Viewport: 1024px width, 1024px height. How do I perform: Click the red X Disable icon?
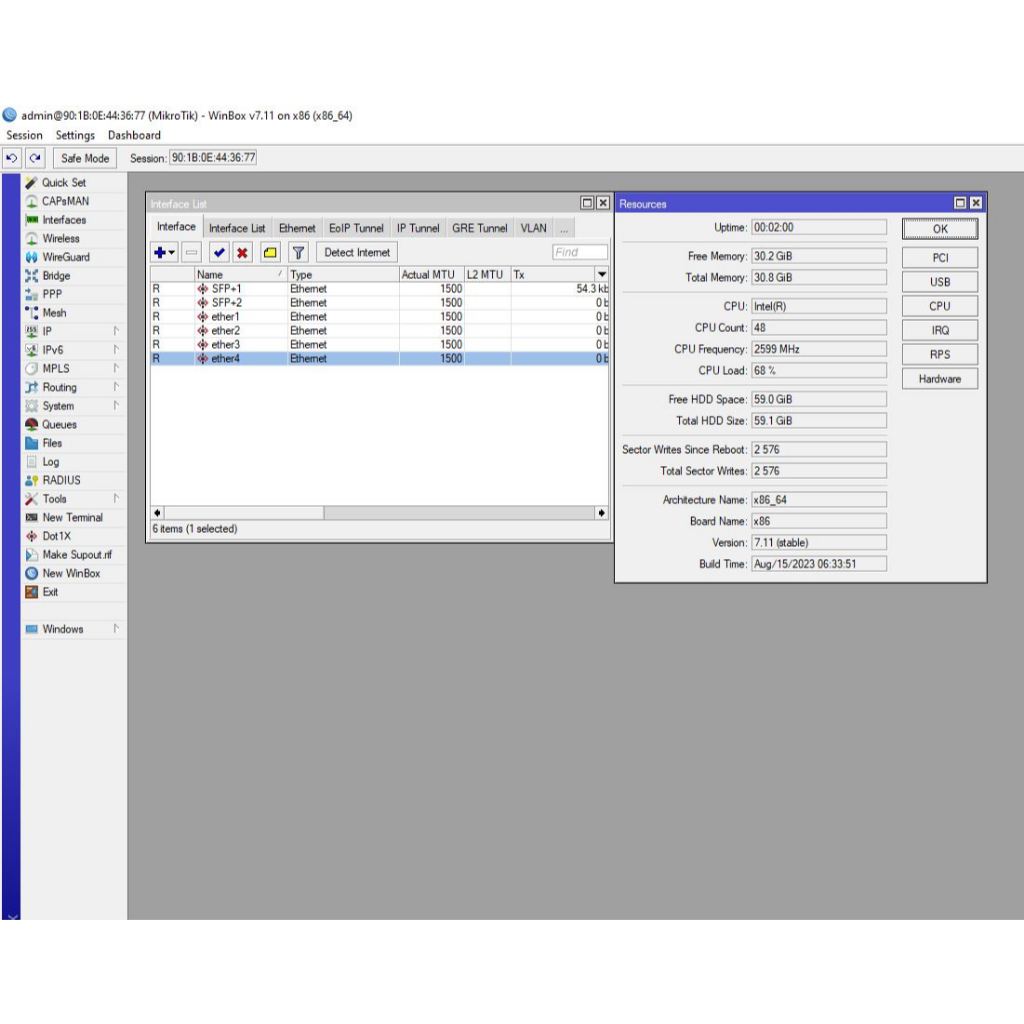242,253
